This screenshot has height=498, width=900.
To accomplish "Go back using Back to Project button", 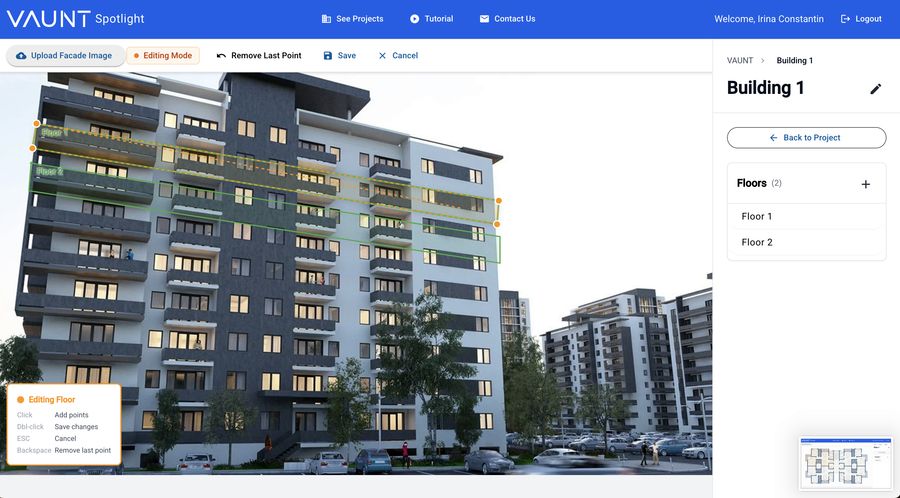I will [806, 138].
